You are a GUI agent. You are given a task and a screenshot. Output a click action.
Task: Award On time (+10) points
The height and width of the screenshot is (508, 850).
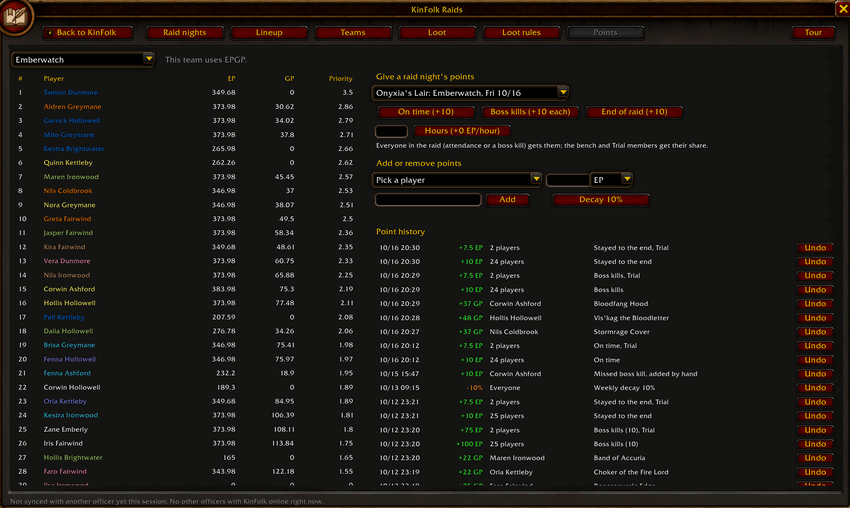point(426,112)
